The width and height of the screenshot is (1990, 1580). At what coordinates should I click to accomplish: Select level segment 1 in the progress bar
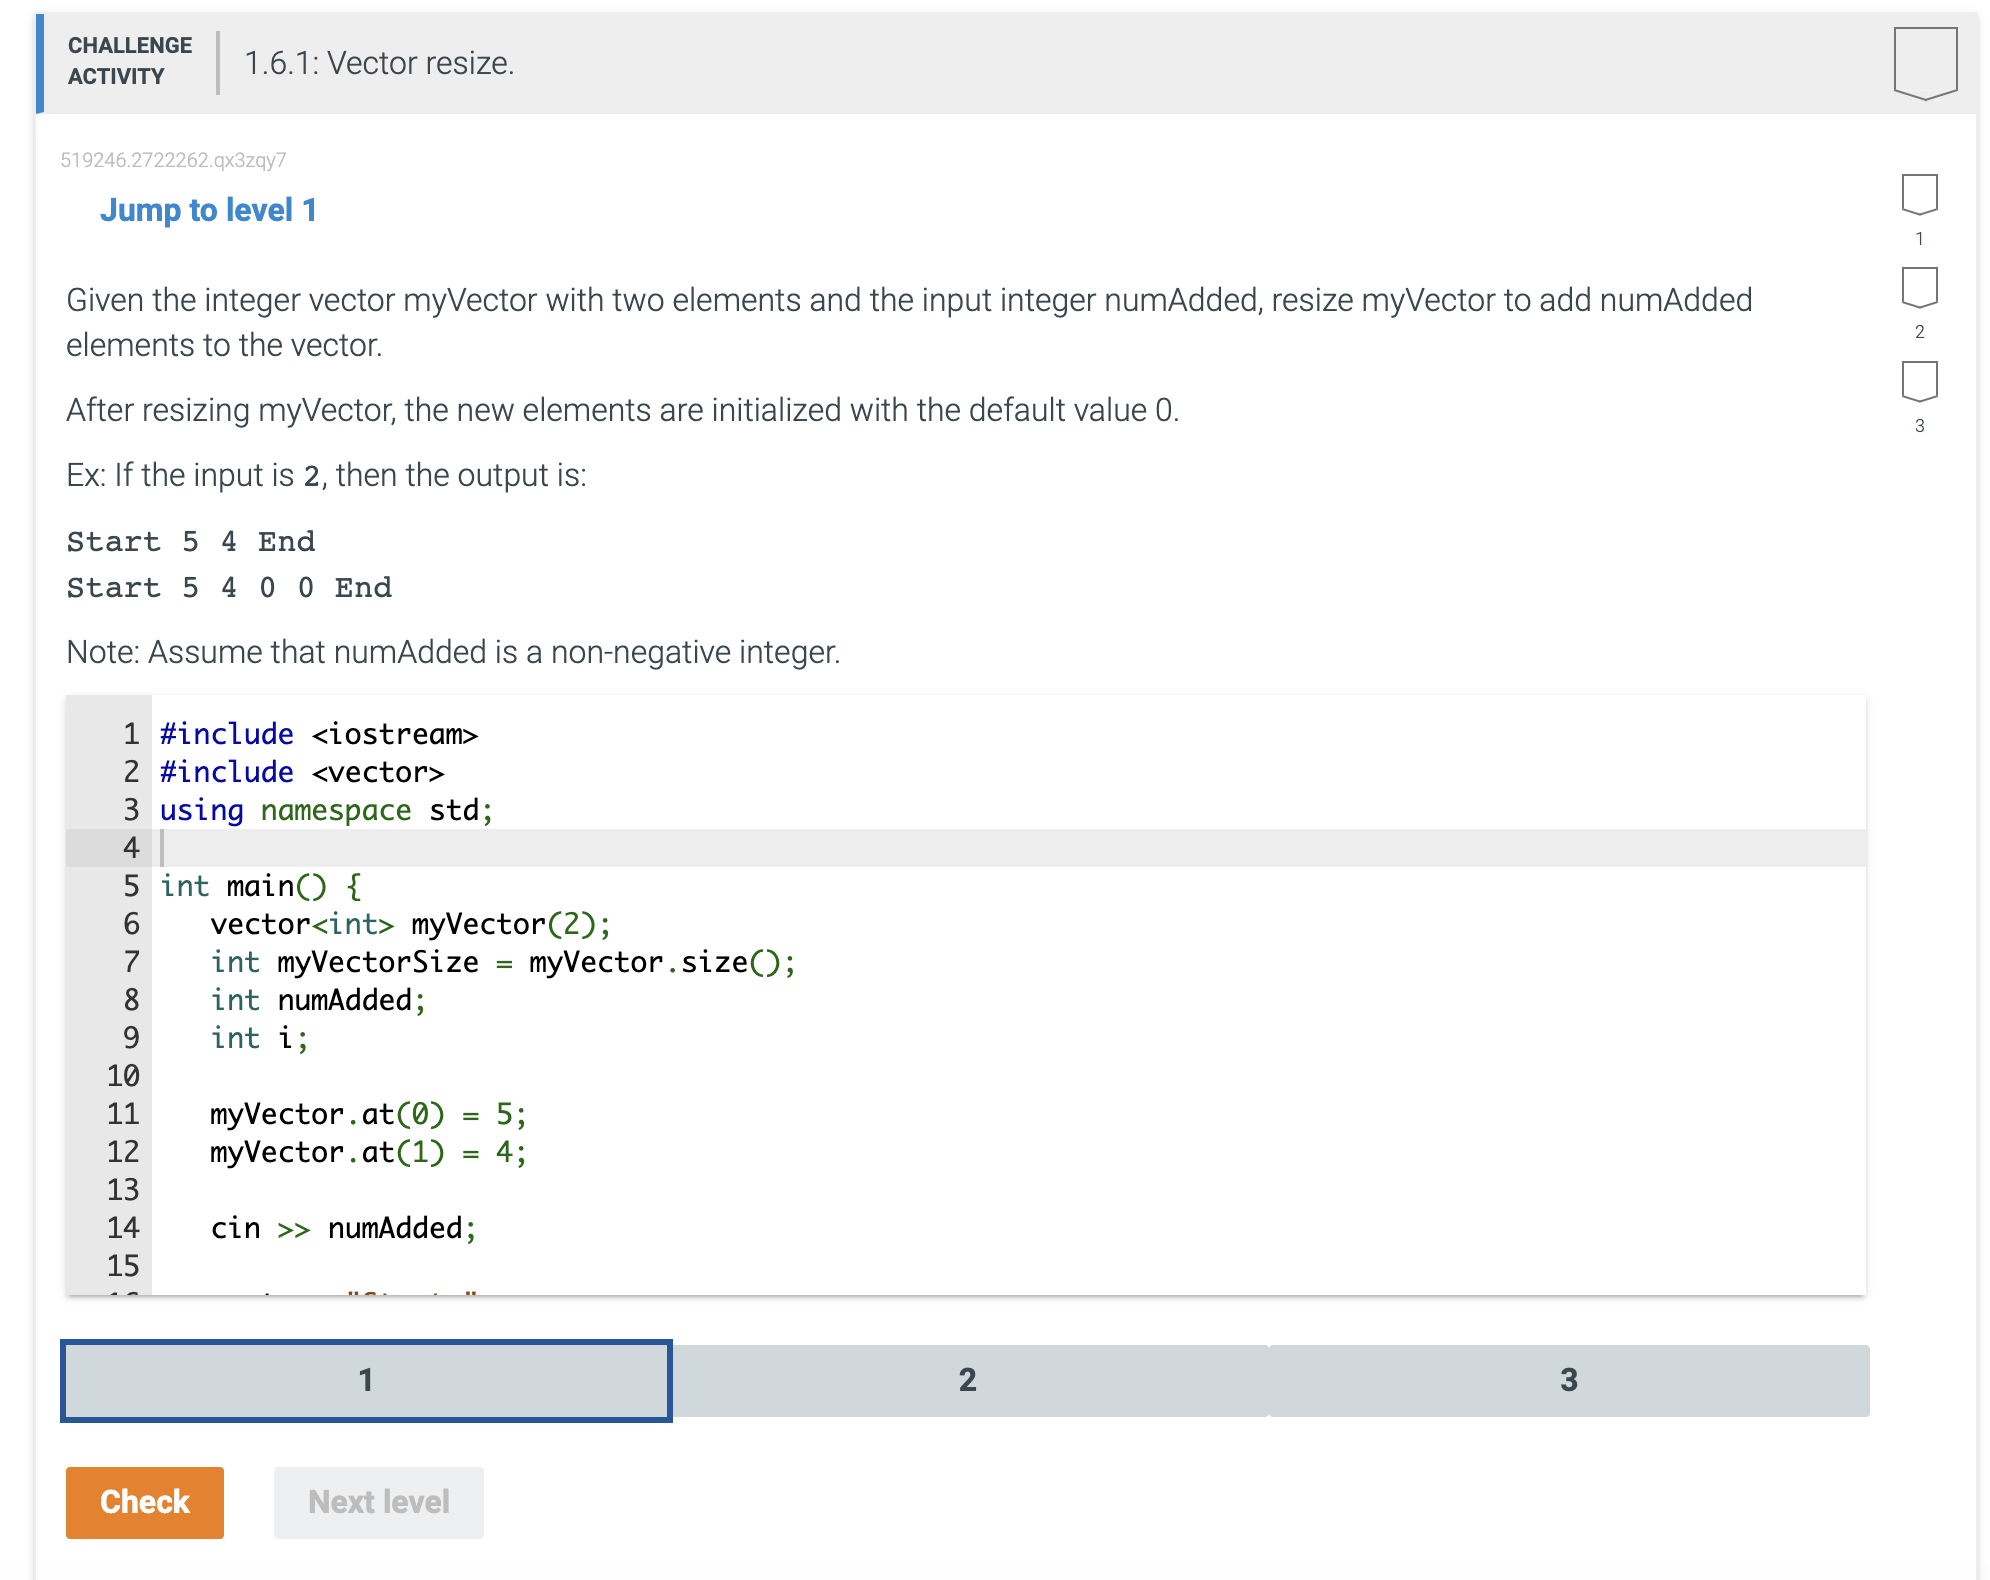click(x=366, y=1381)
